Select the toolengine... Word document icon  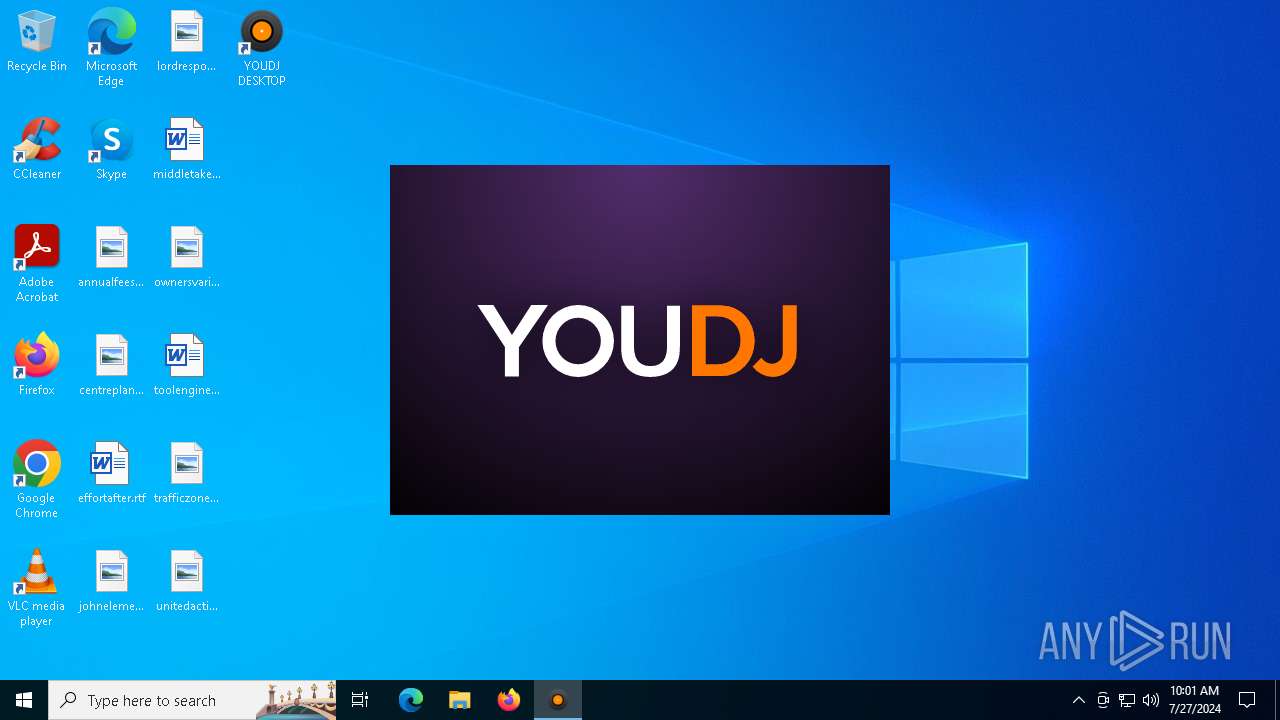pos(186,365)
